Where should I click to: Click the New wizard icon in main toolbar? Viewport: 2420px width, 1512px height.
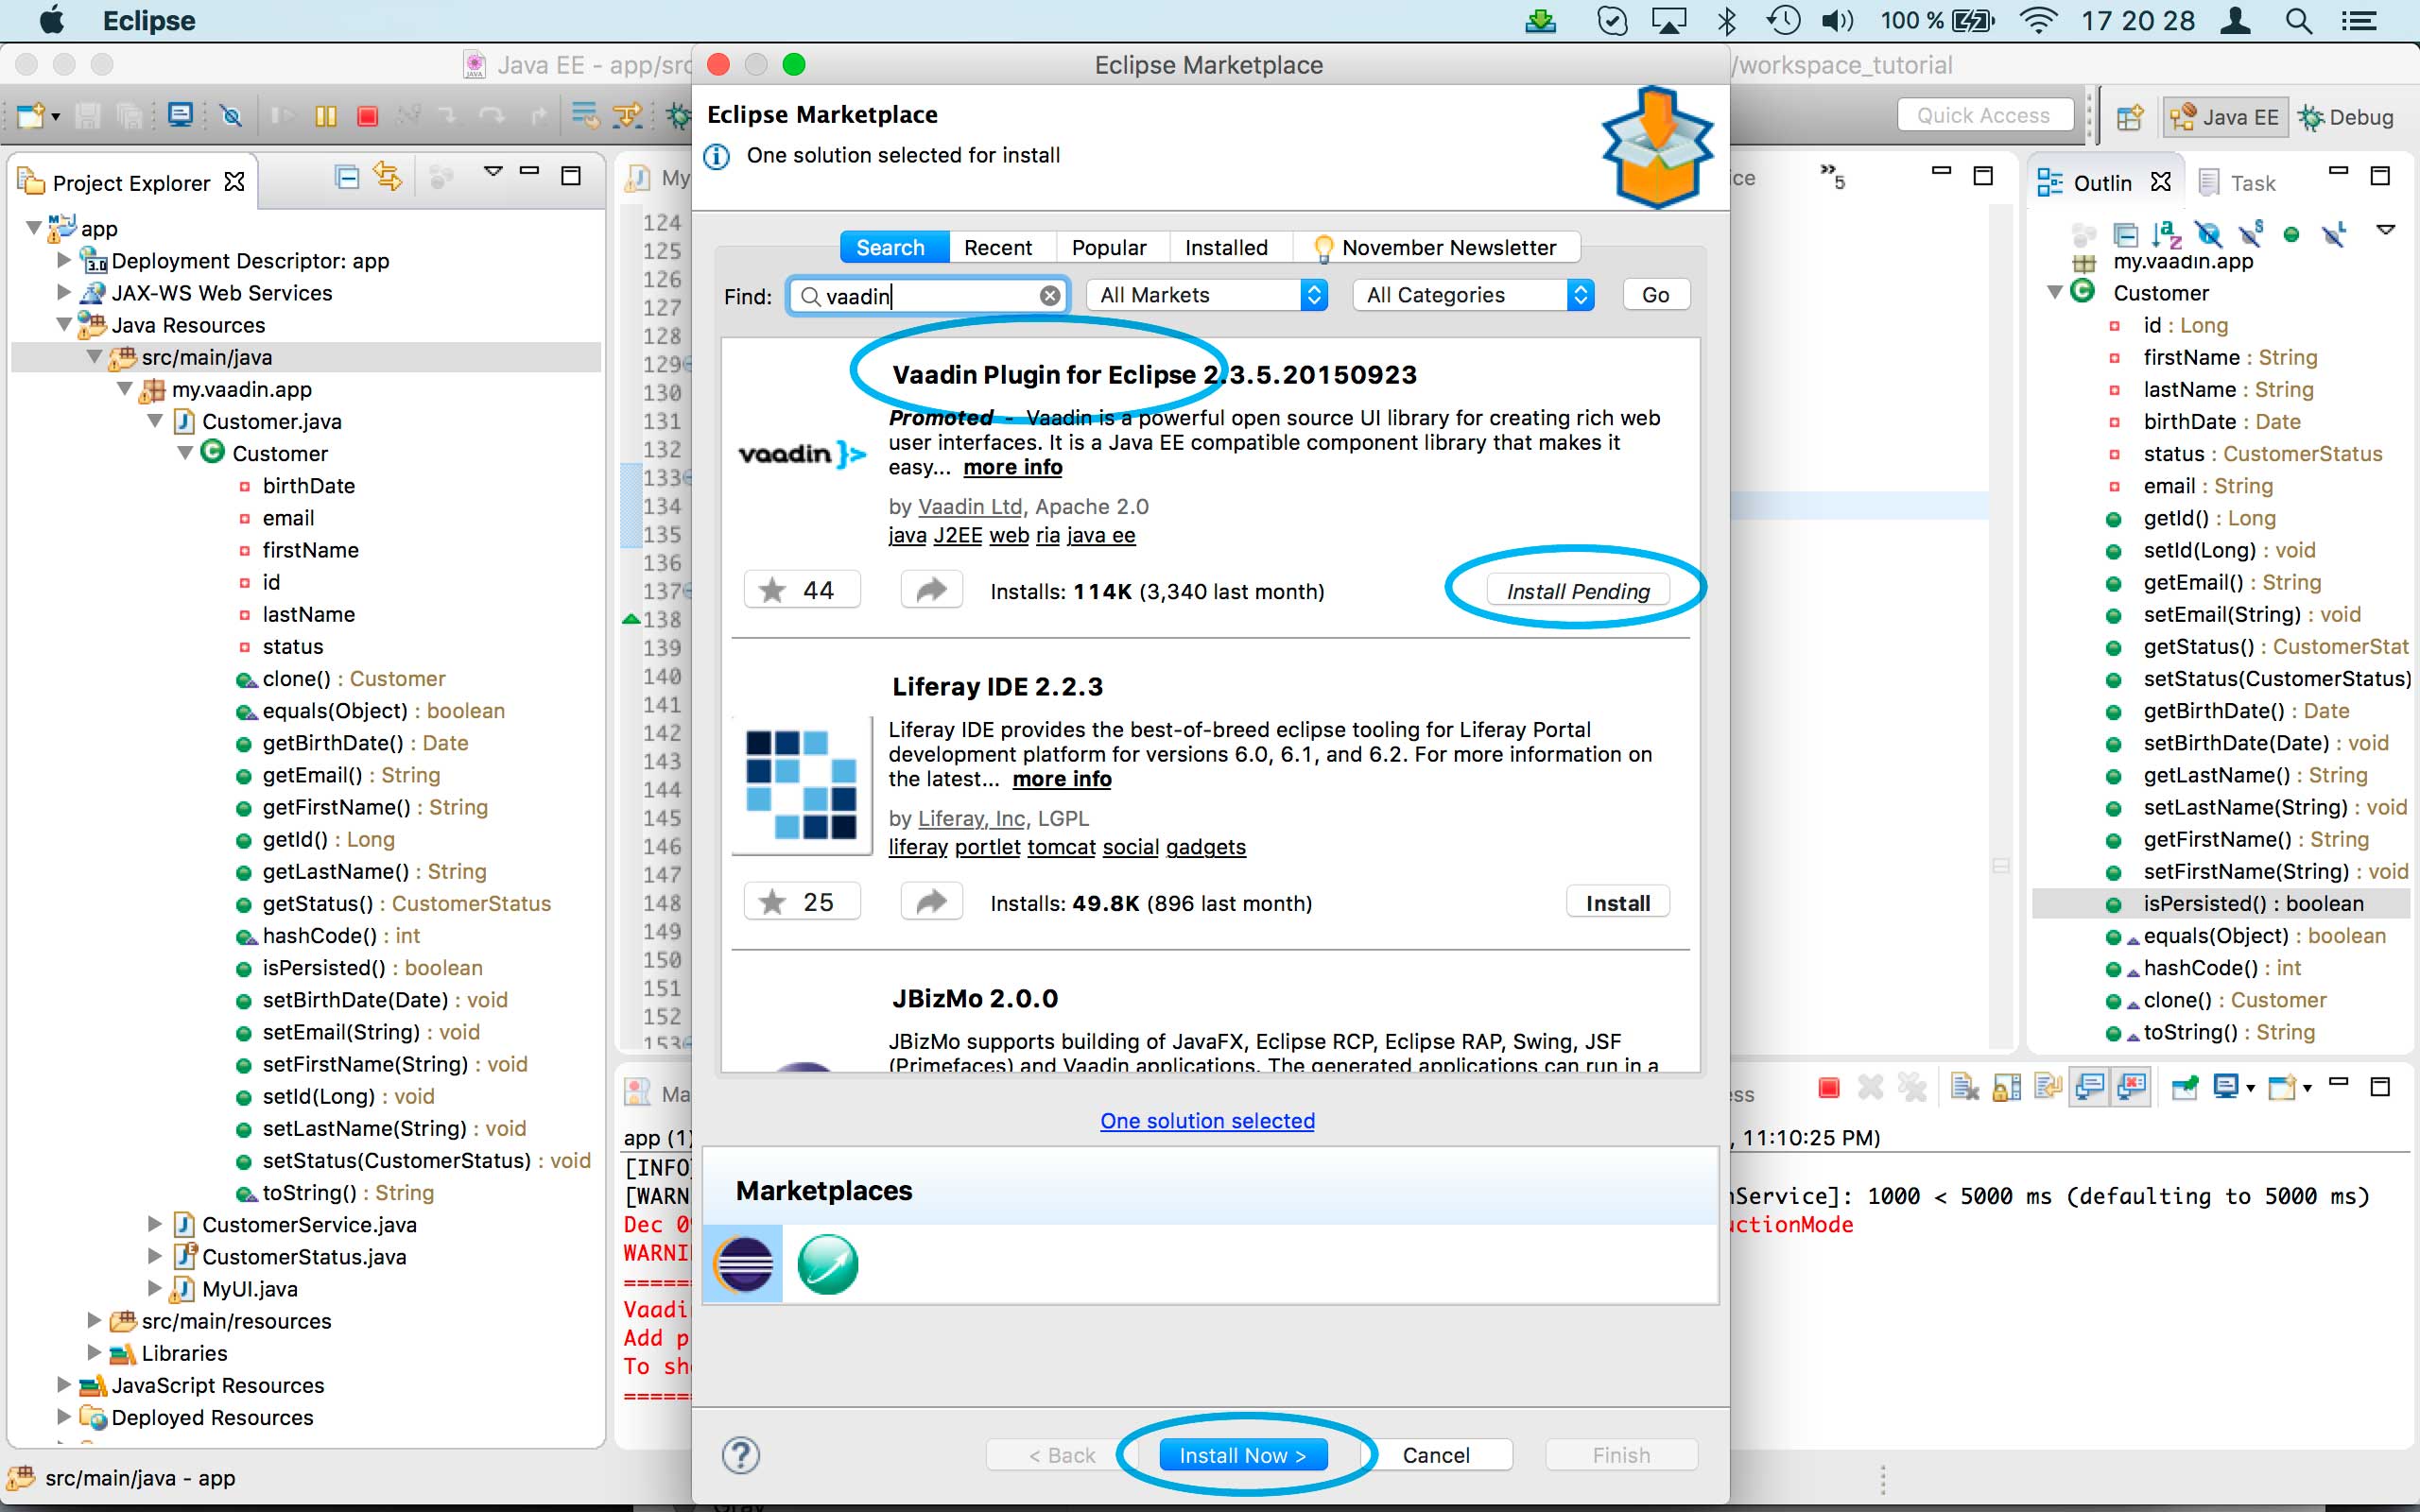(30, 116)
